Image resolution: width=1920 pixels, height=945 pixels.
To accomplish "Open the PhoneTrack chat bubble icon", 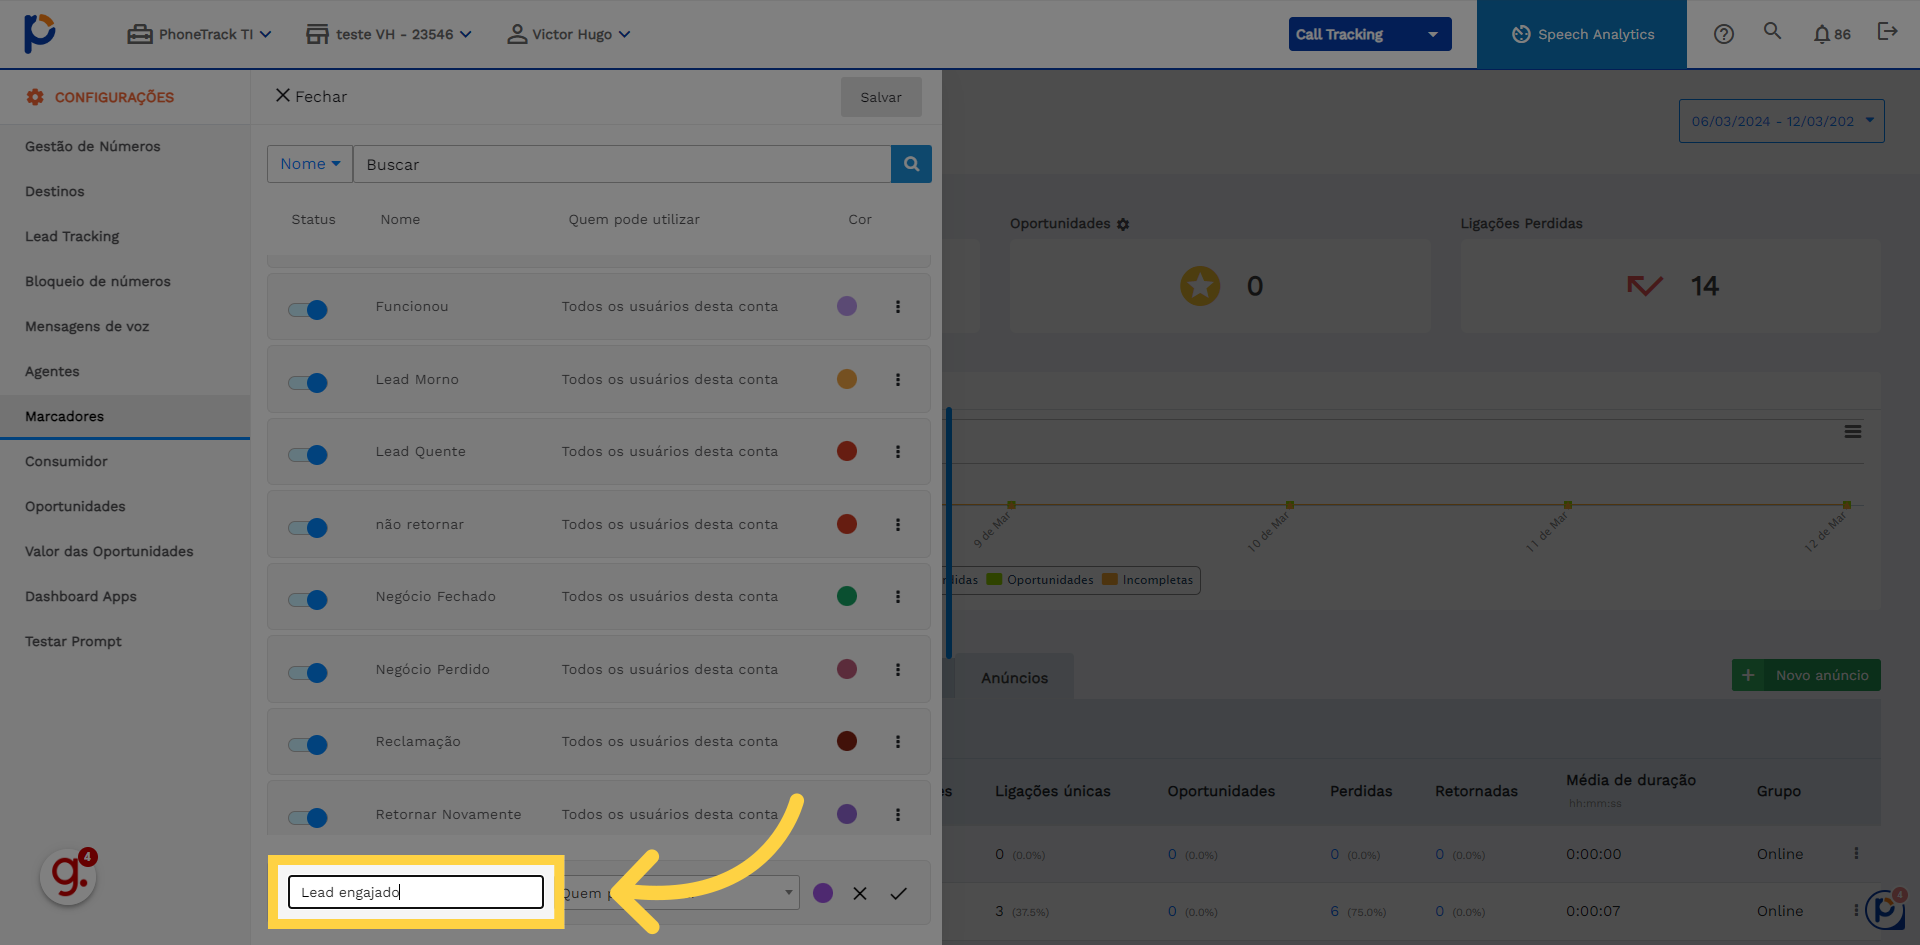I will click(1886, 910).
